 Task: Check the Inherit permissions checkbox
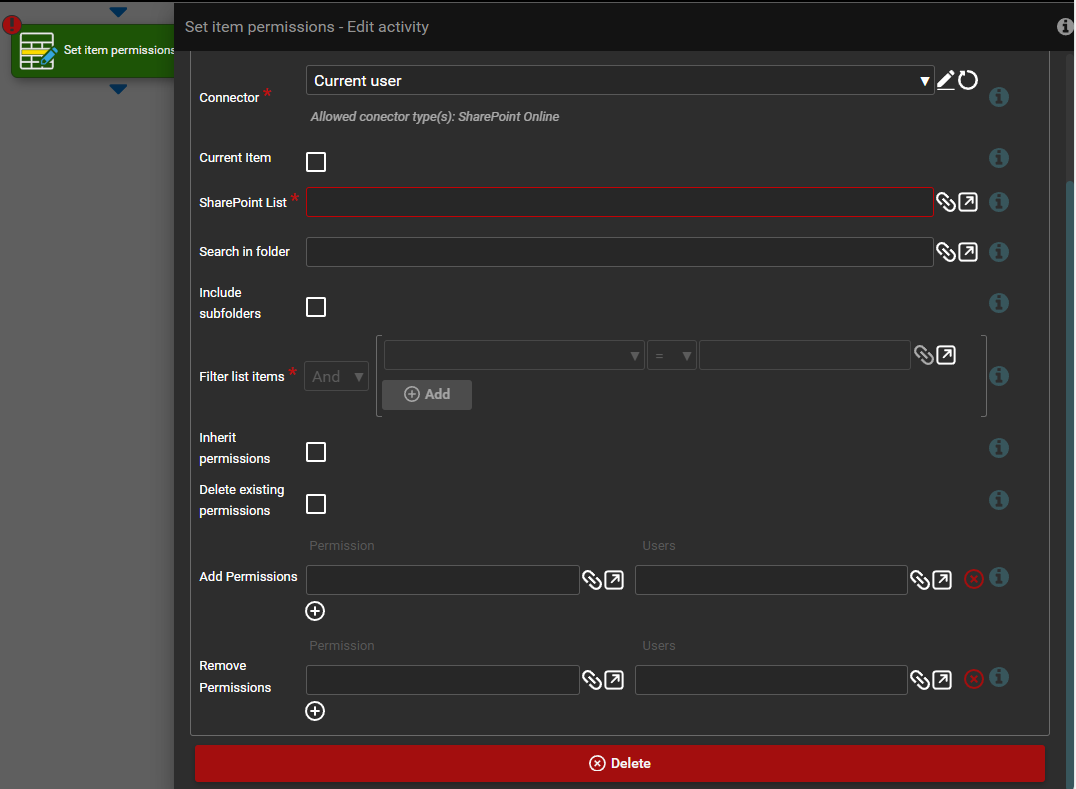tap(316, 452)
